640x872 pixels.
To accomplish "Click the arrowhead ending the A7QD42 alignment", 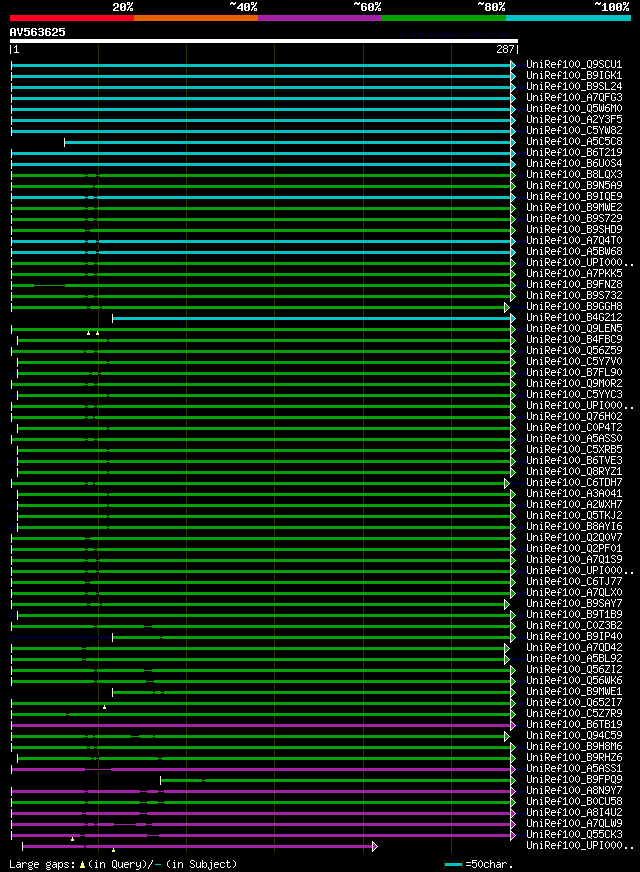I will coord(507,648).
